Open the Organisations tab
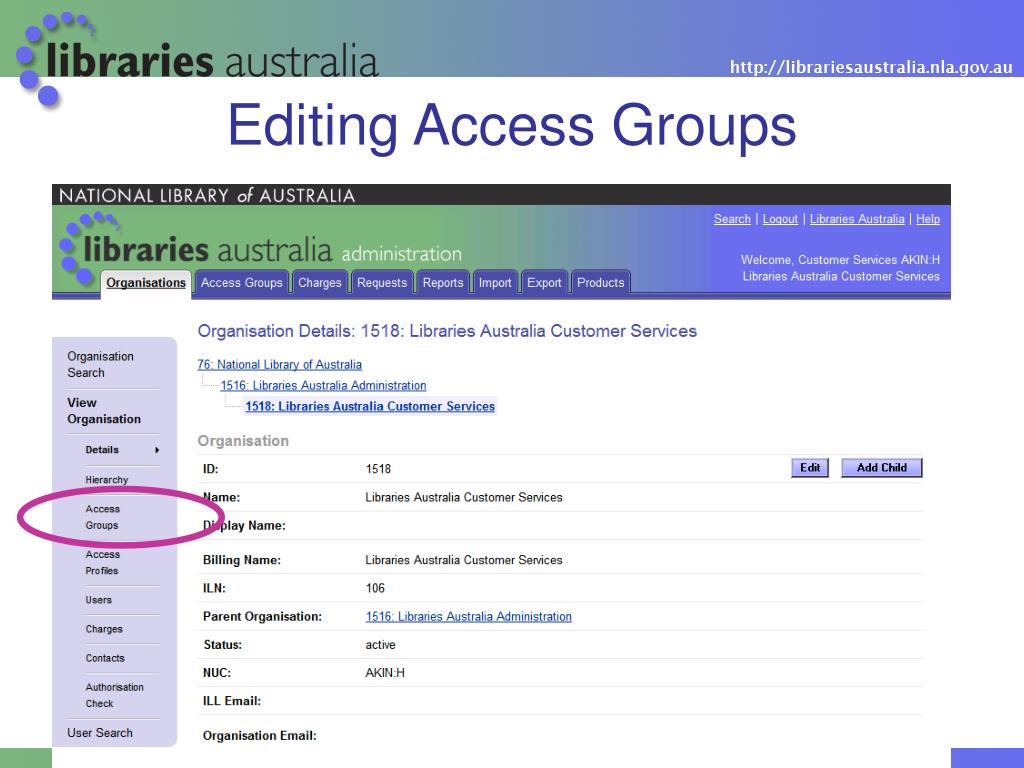 (x=146, y=283)
